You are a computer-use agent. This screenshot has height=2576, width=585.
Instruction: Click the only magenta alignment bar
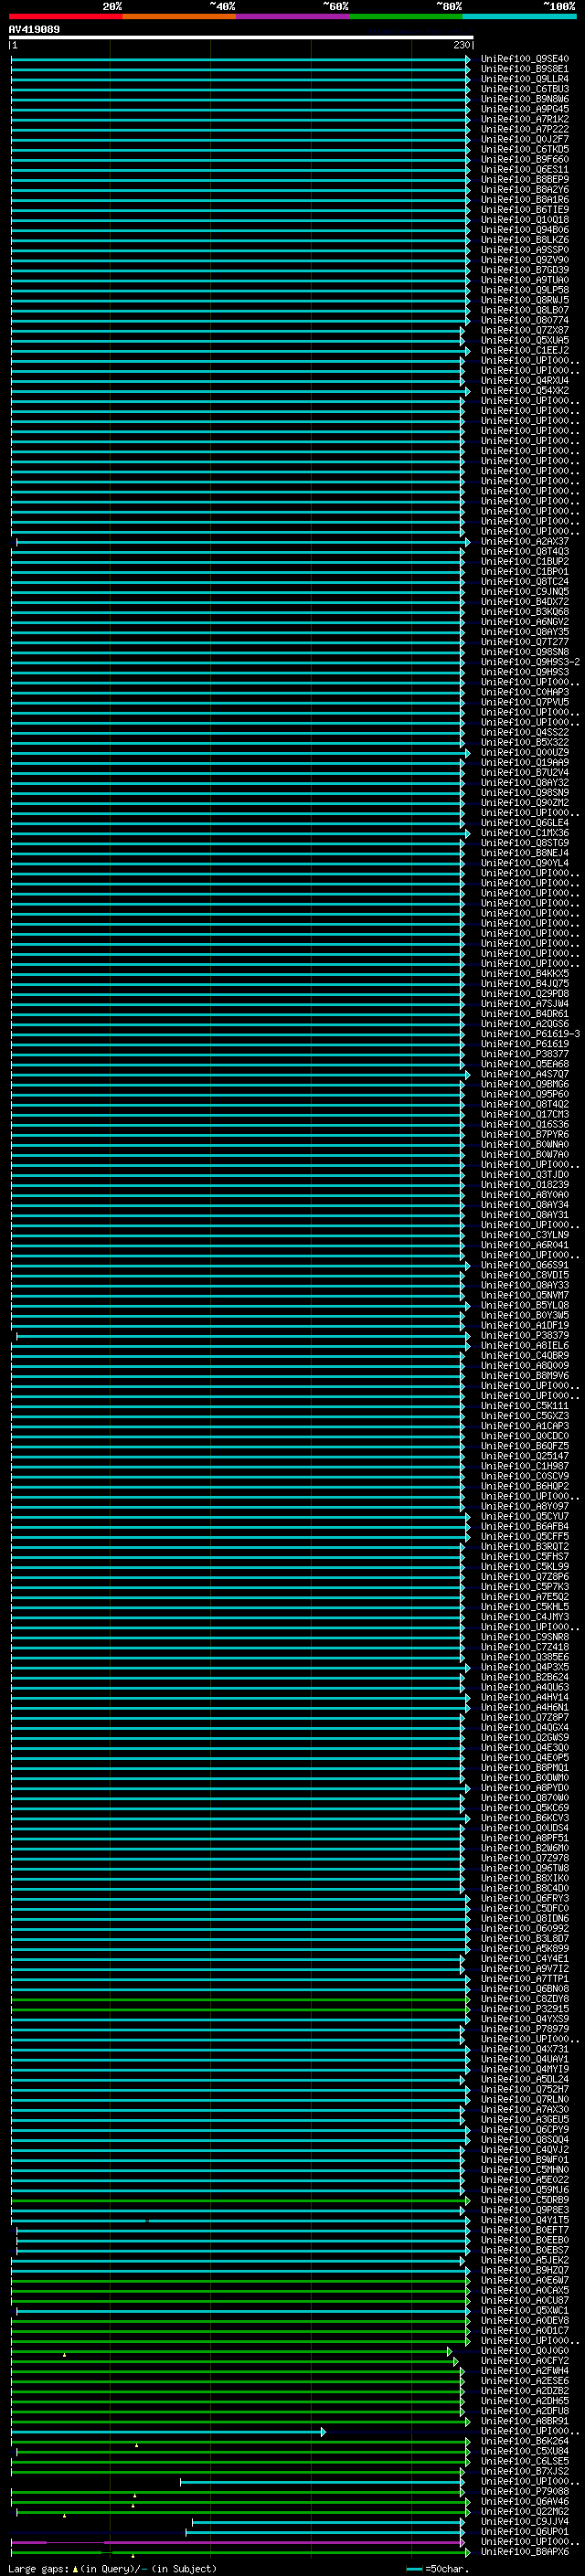[x=236, y=2541]
